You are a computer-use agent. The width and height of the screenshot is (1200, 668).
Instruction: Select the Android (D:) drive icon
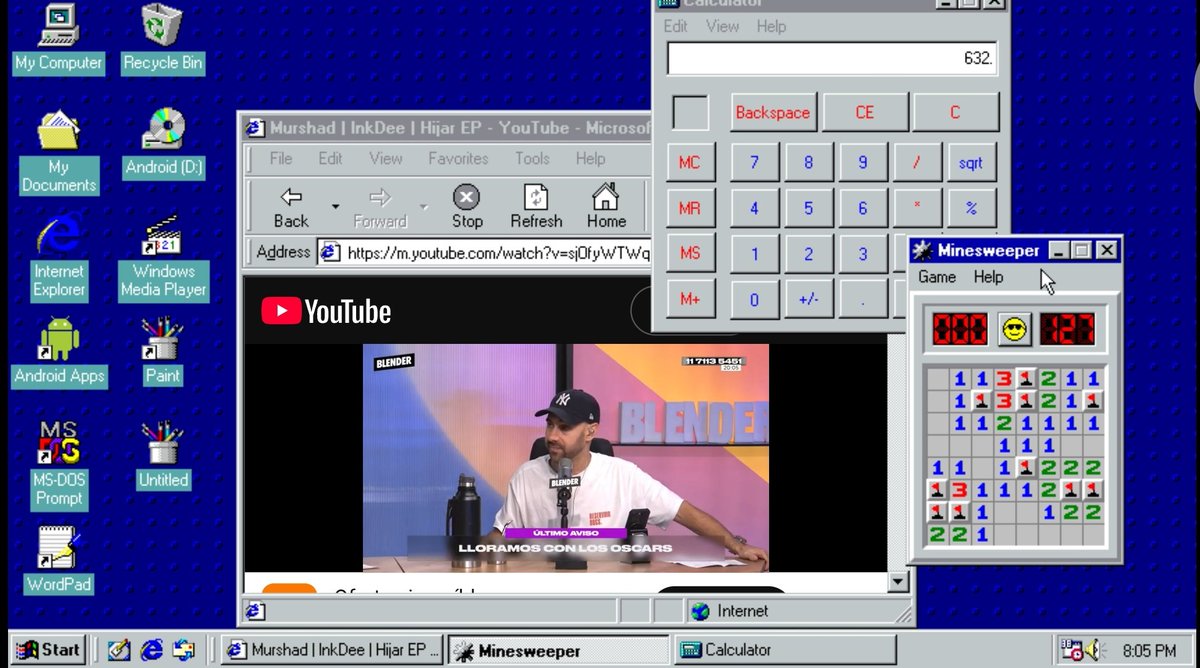point(163,143)
